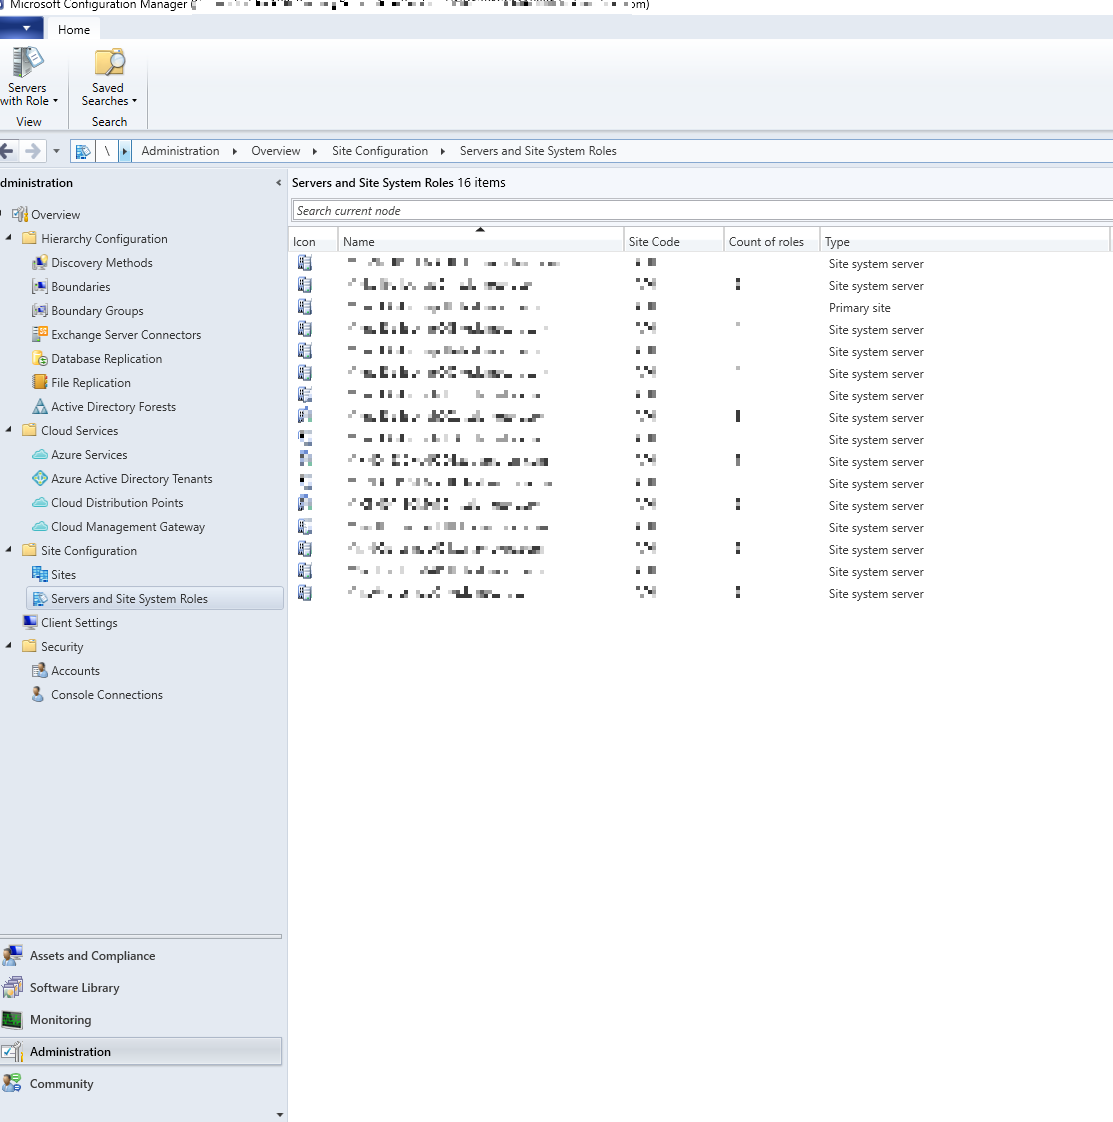
Task: Open Active Directory Forests node
Action: 113,406
